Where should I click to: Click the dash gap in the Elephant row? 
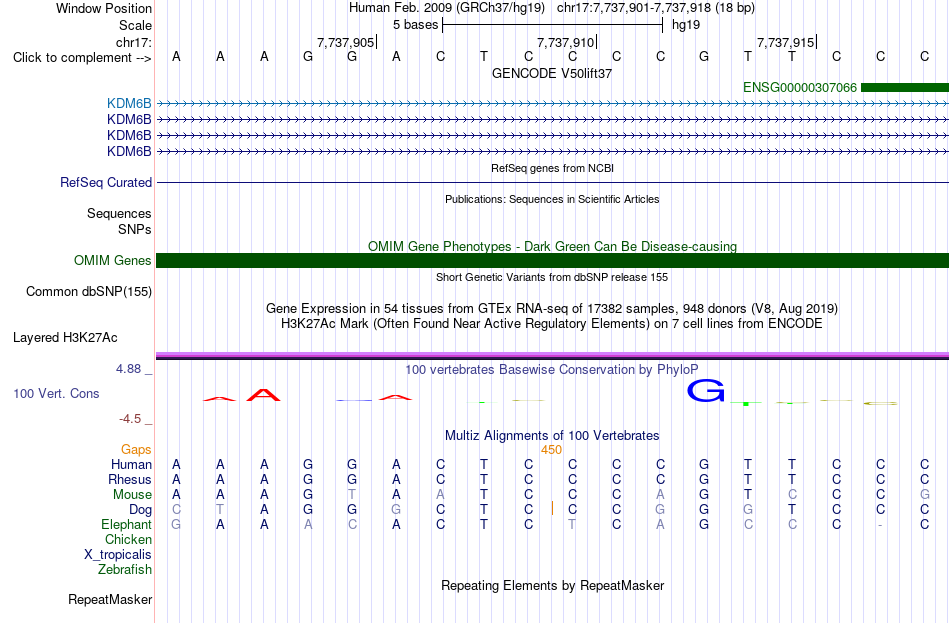click(880, 525)
